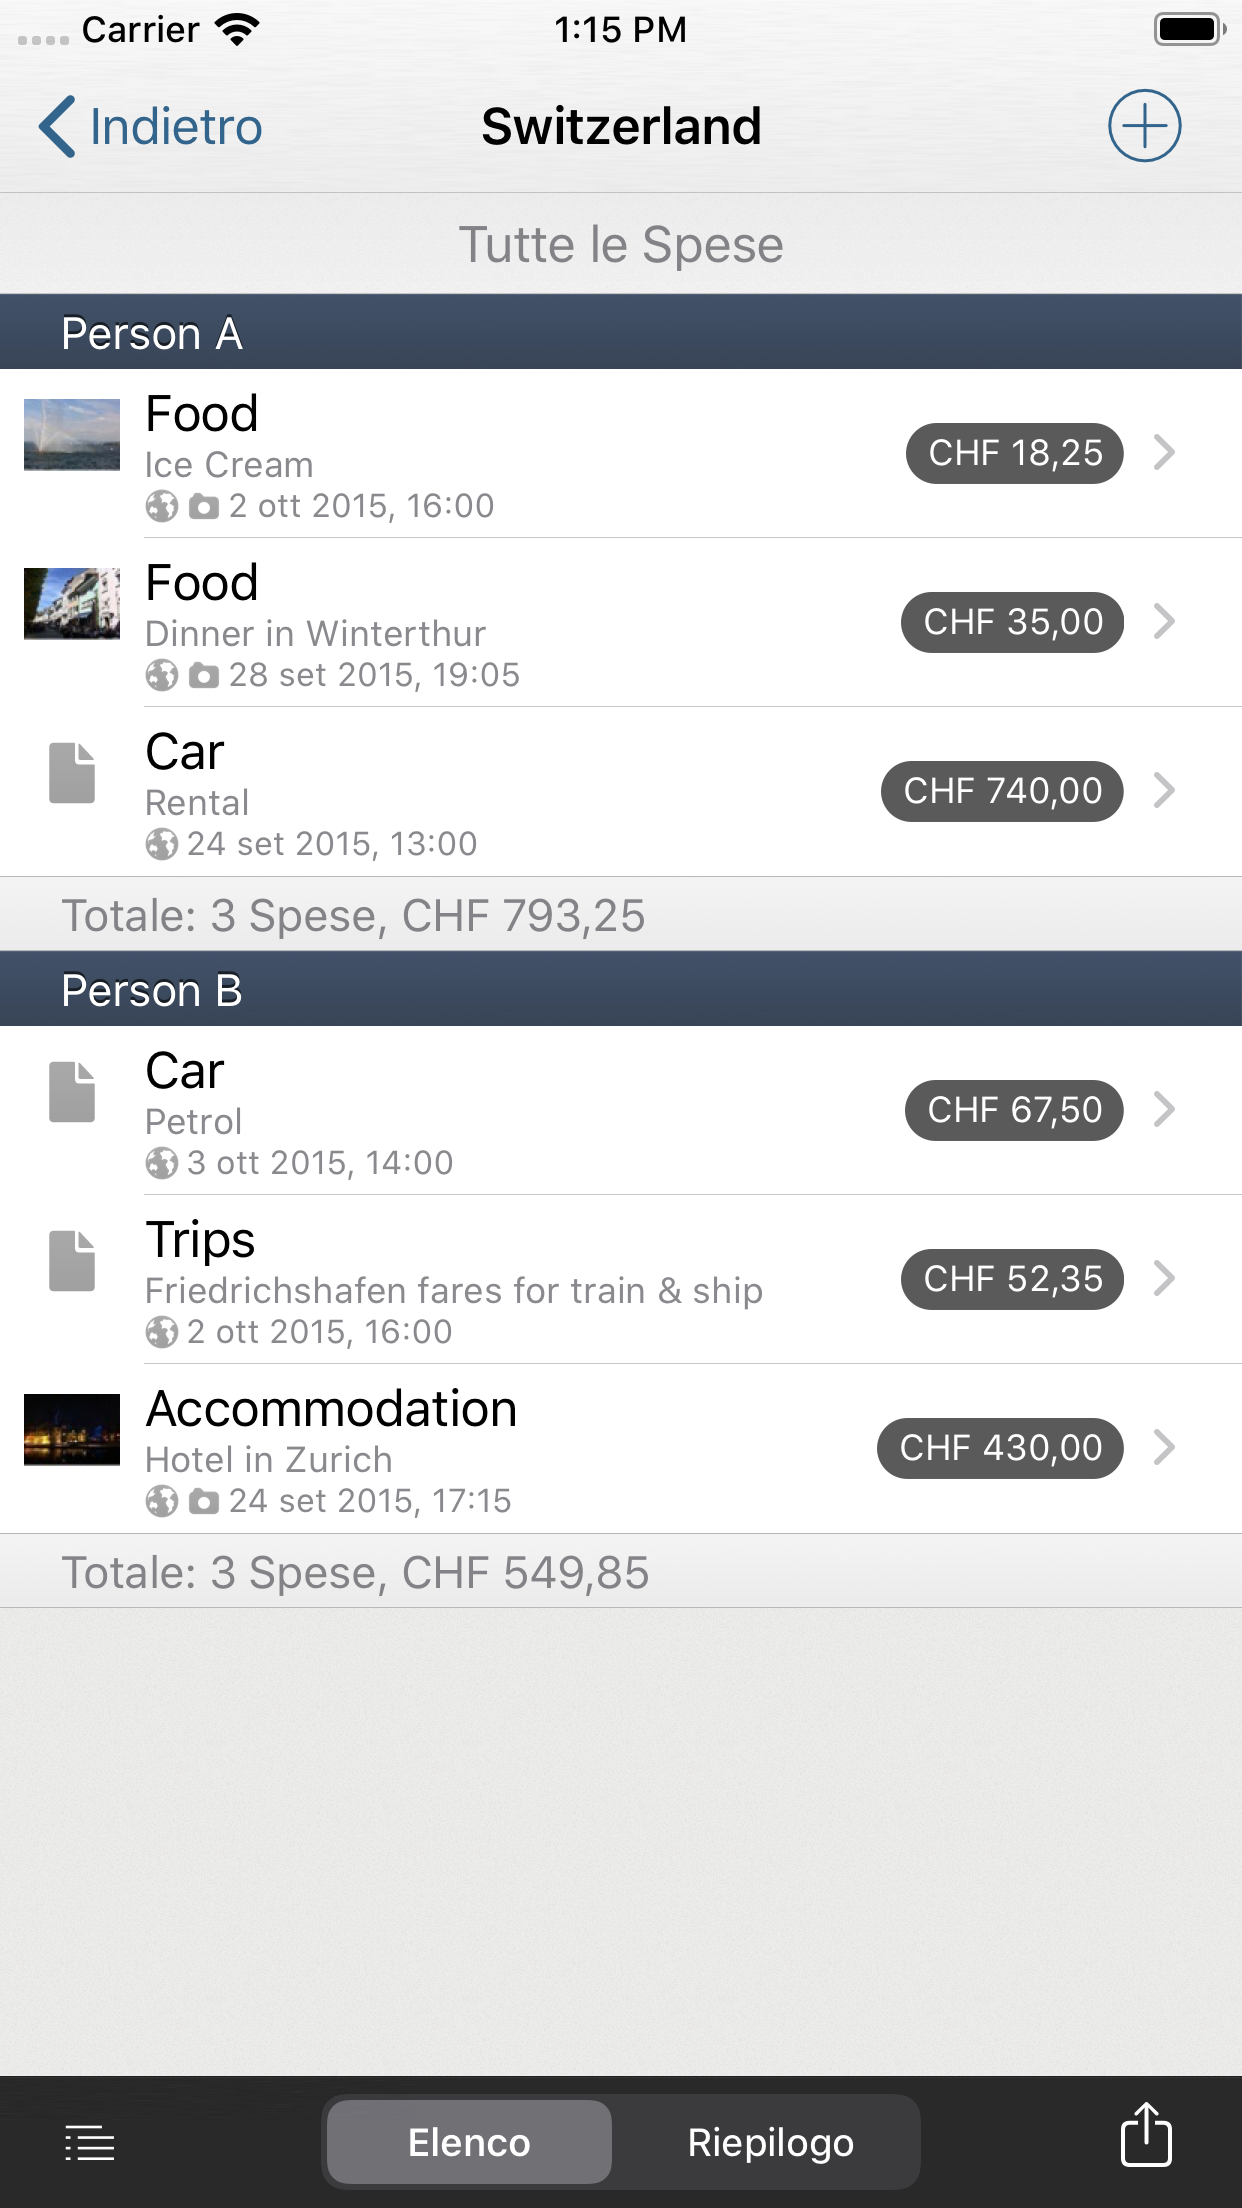Open the list options menu icon
The height and width of the screenshot is (2208, 1242).
90,2142
